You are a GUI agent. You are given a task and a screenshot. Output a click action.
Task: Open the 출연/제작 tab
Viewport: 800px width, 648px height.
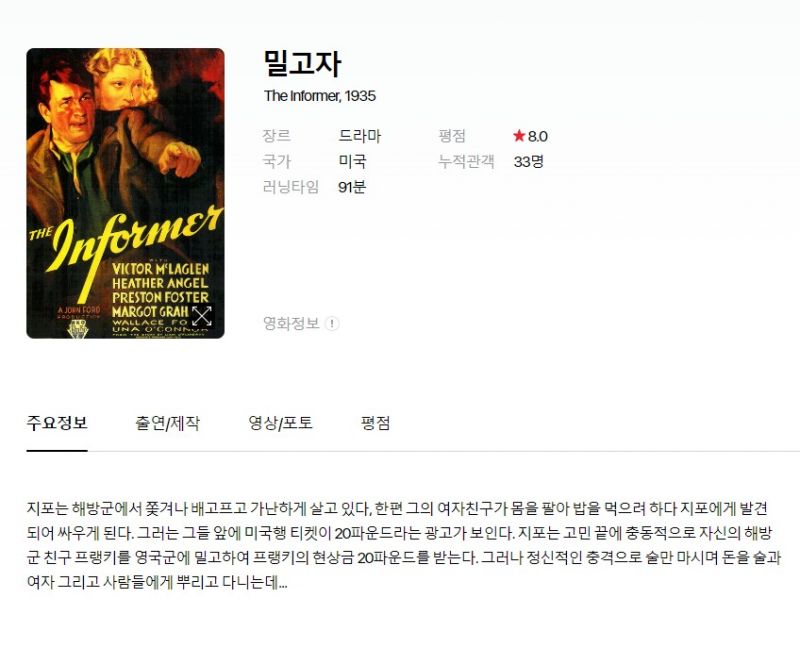click(x=167, y=423)
